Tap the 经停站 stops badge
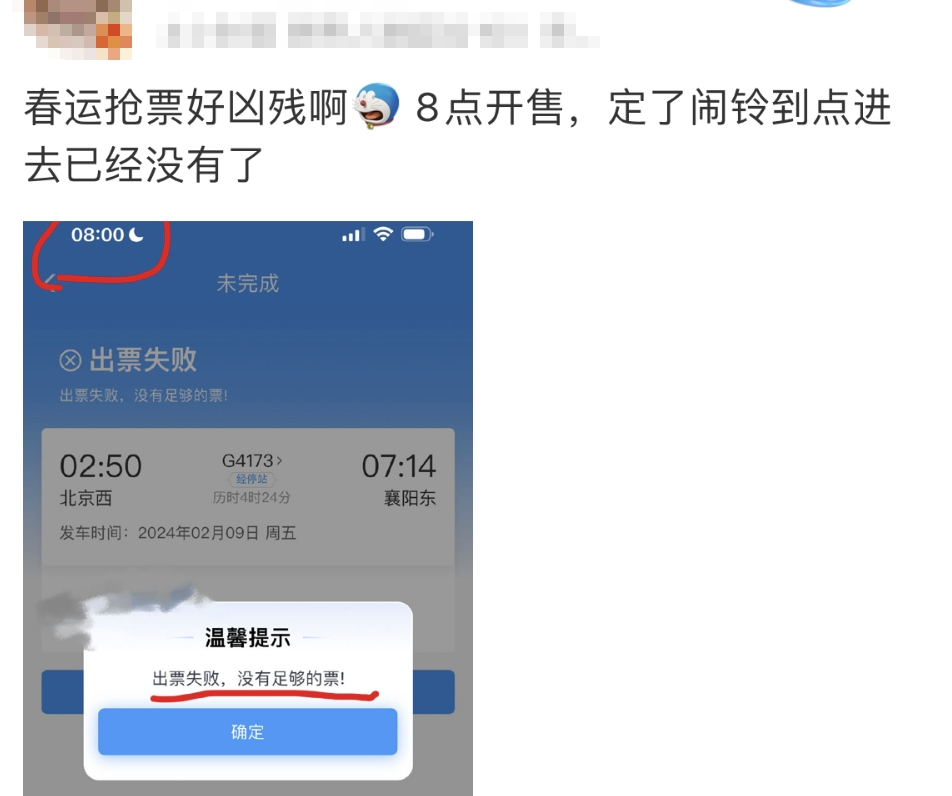Viewport: 952px width, 796px height. pos(251,479)
